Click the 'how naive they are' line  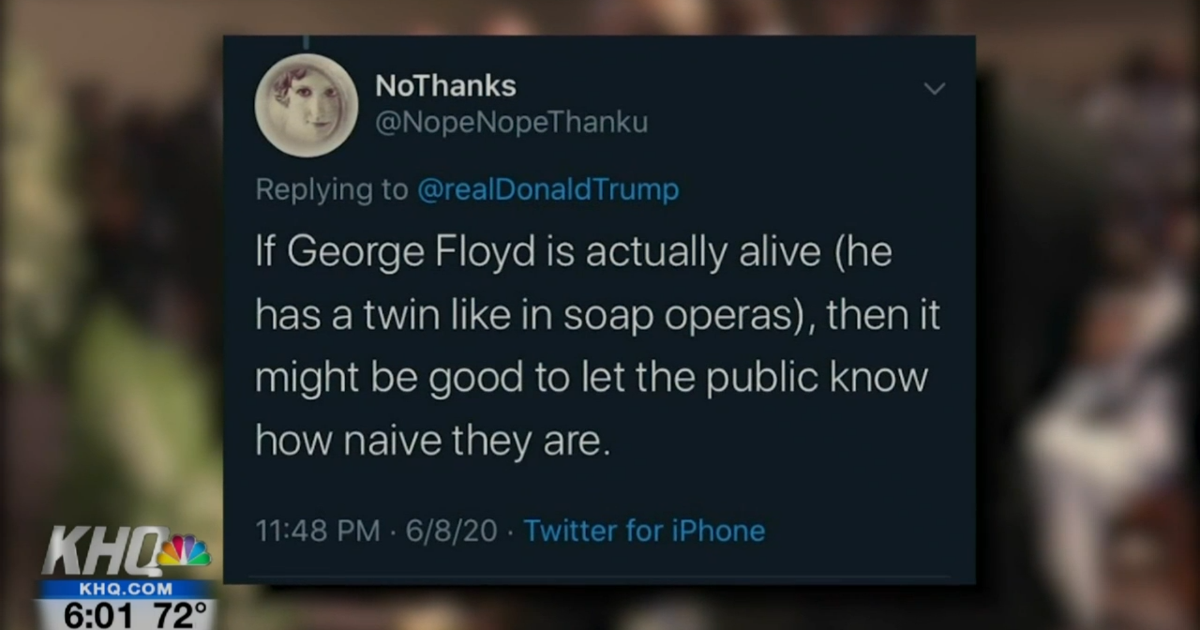click(432, 440)
